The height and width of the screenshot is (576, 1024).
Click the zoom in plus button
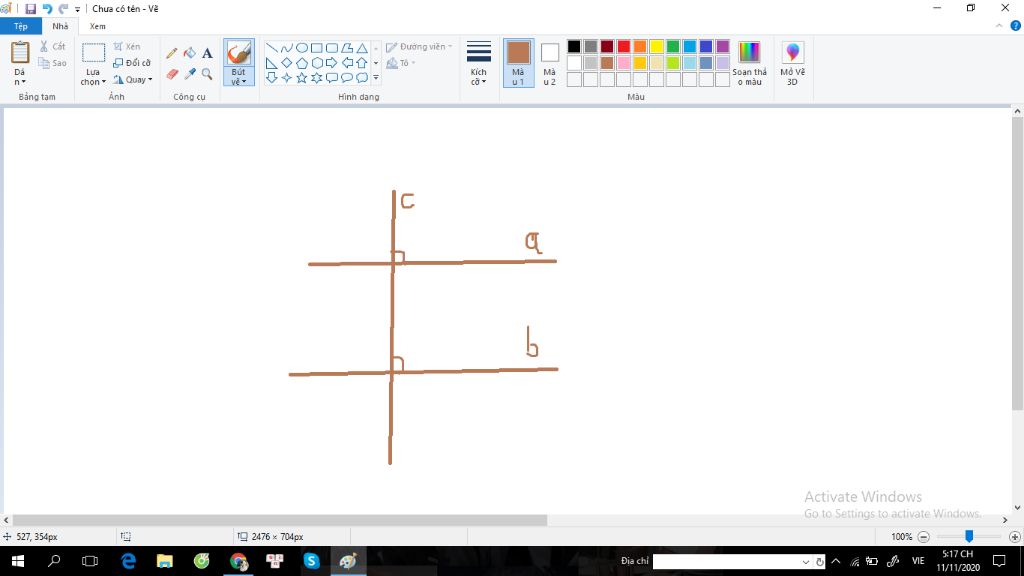point(1014,537)
